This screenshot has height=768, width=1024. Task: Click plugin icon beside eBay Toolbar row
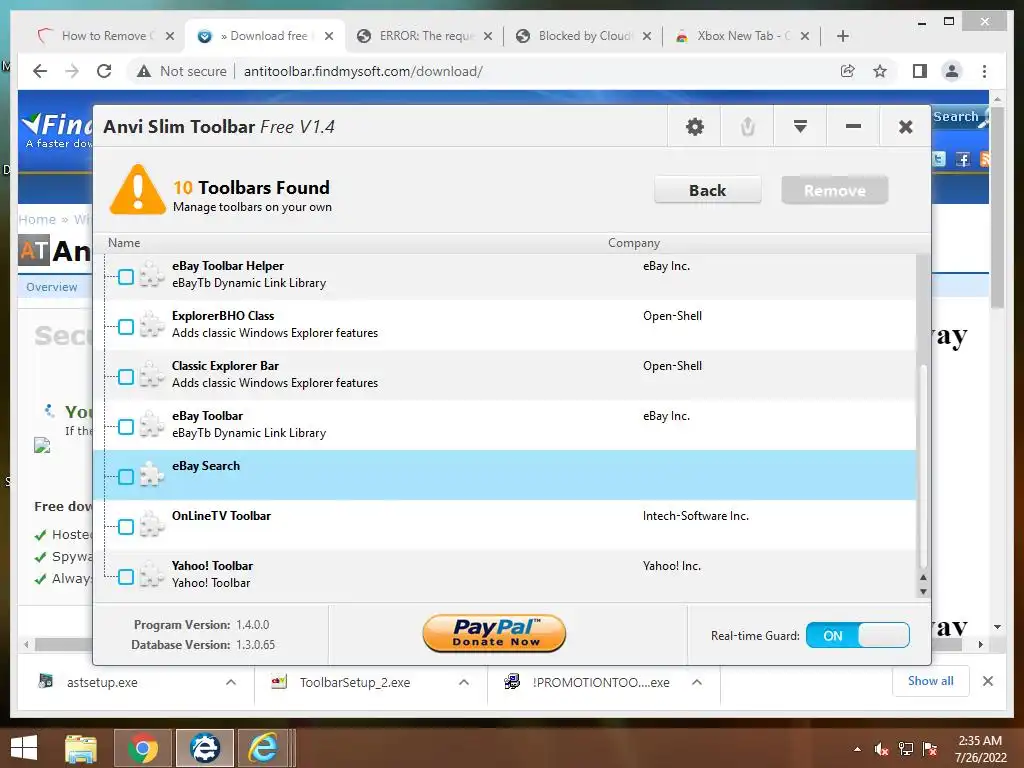point(152,424)
